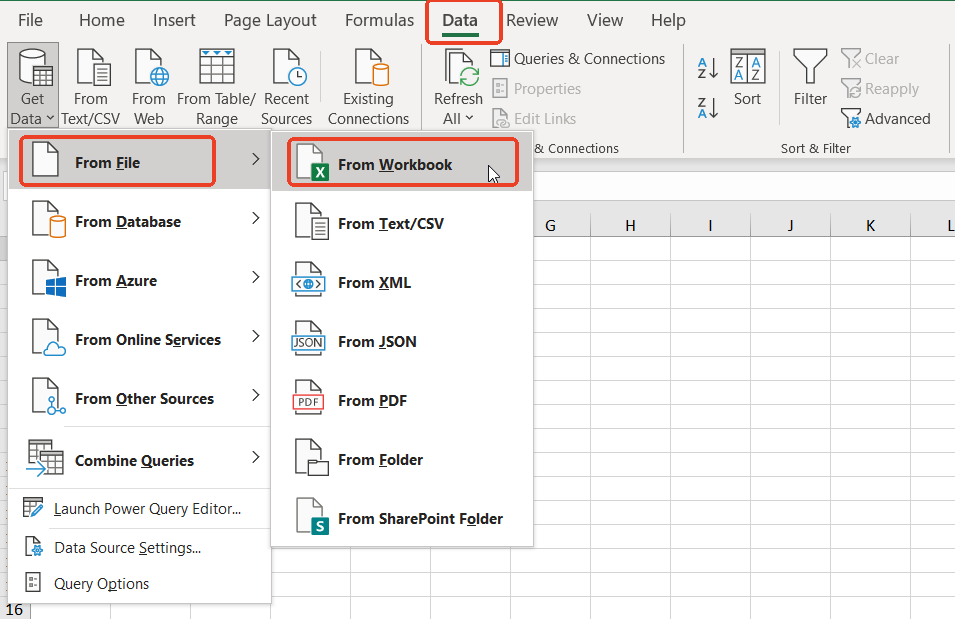
Task: Select From Workbook in submenu
Action: 402,163
